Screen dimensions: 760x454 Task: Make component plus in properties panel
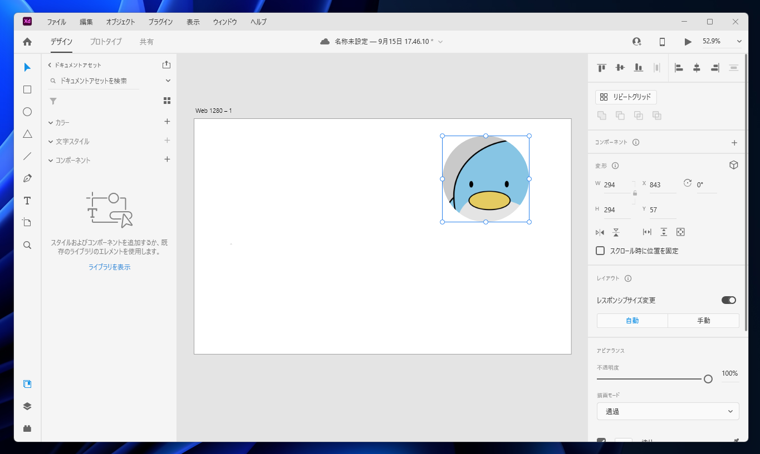(734, 142)
